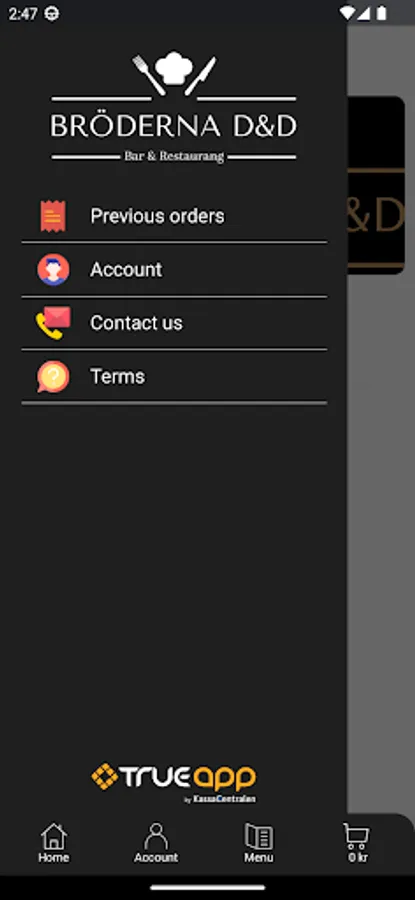Switch to the Menu tab label
Viewport: 415px width, 900px height.
(x=259, y=858)
